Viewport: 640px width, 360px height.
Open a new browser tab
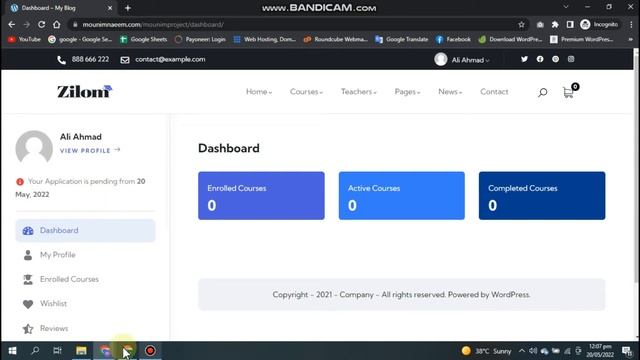[128, 8]
